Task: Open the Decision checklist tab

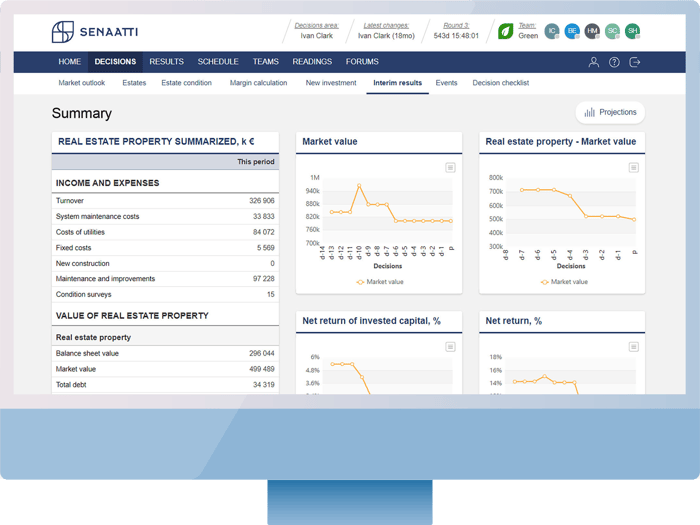Action: tap(500, 83)
